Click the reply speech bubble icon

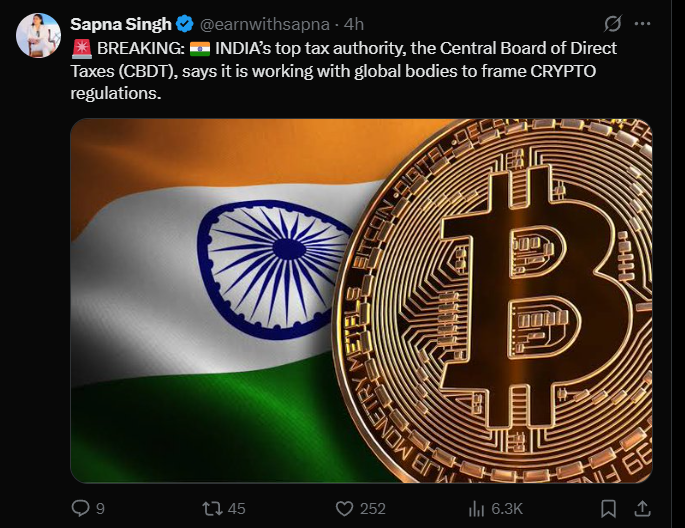click(81, 508)
